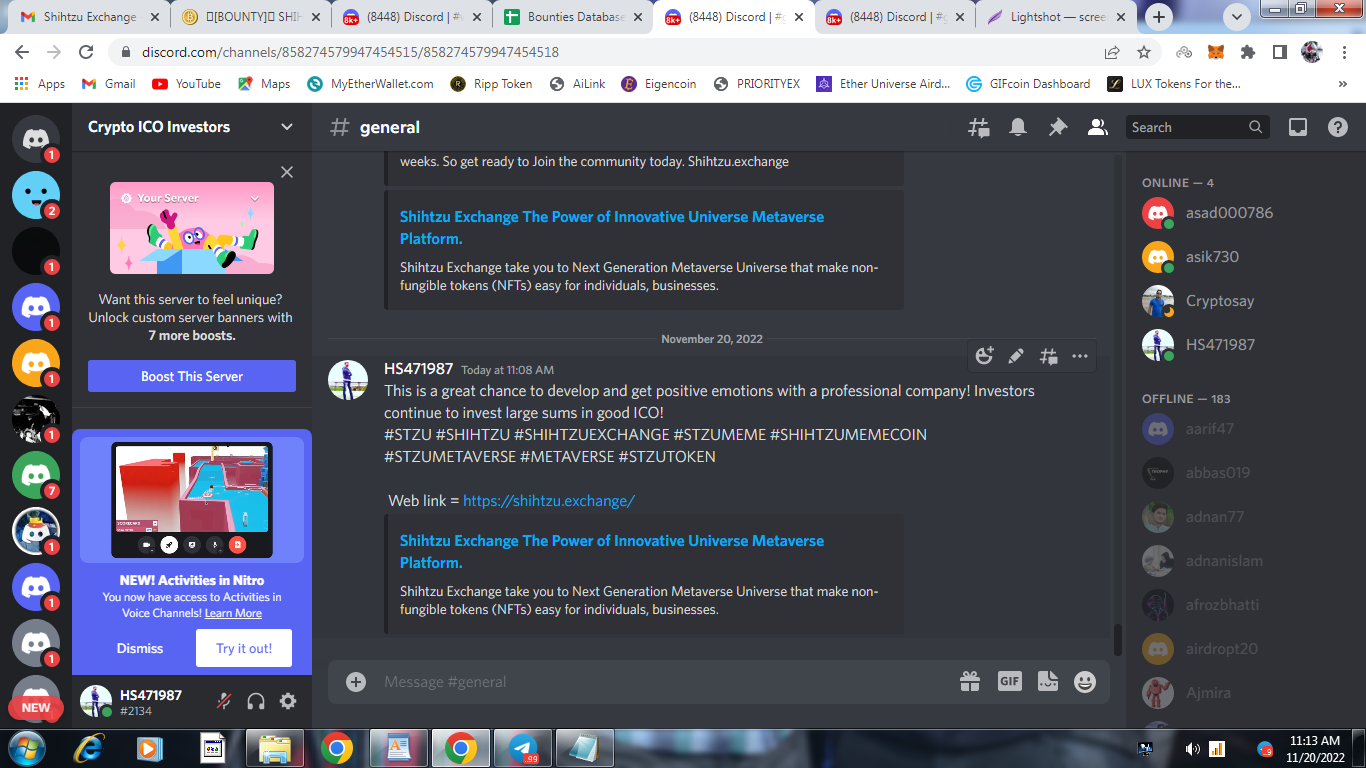Select member Cryptosay

1219,301
